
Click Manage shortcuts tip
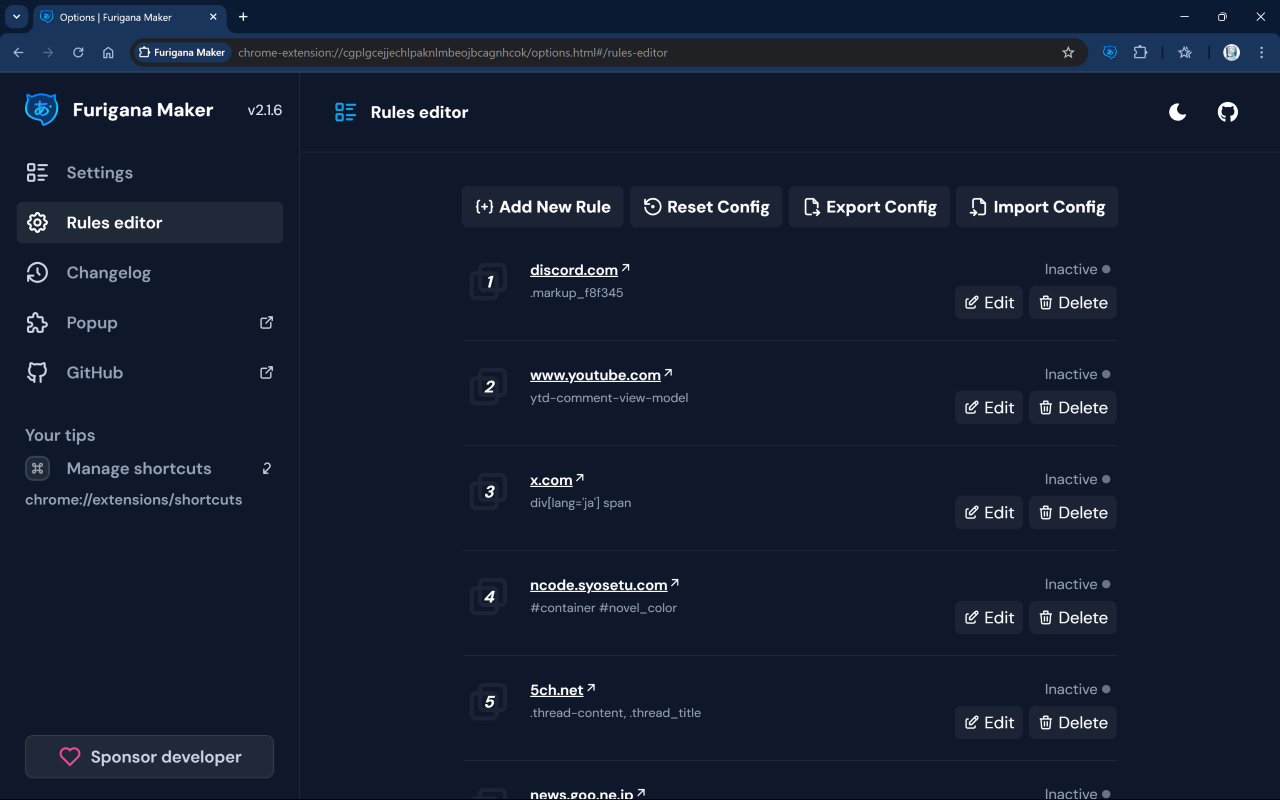[x=150, y=468]
